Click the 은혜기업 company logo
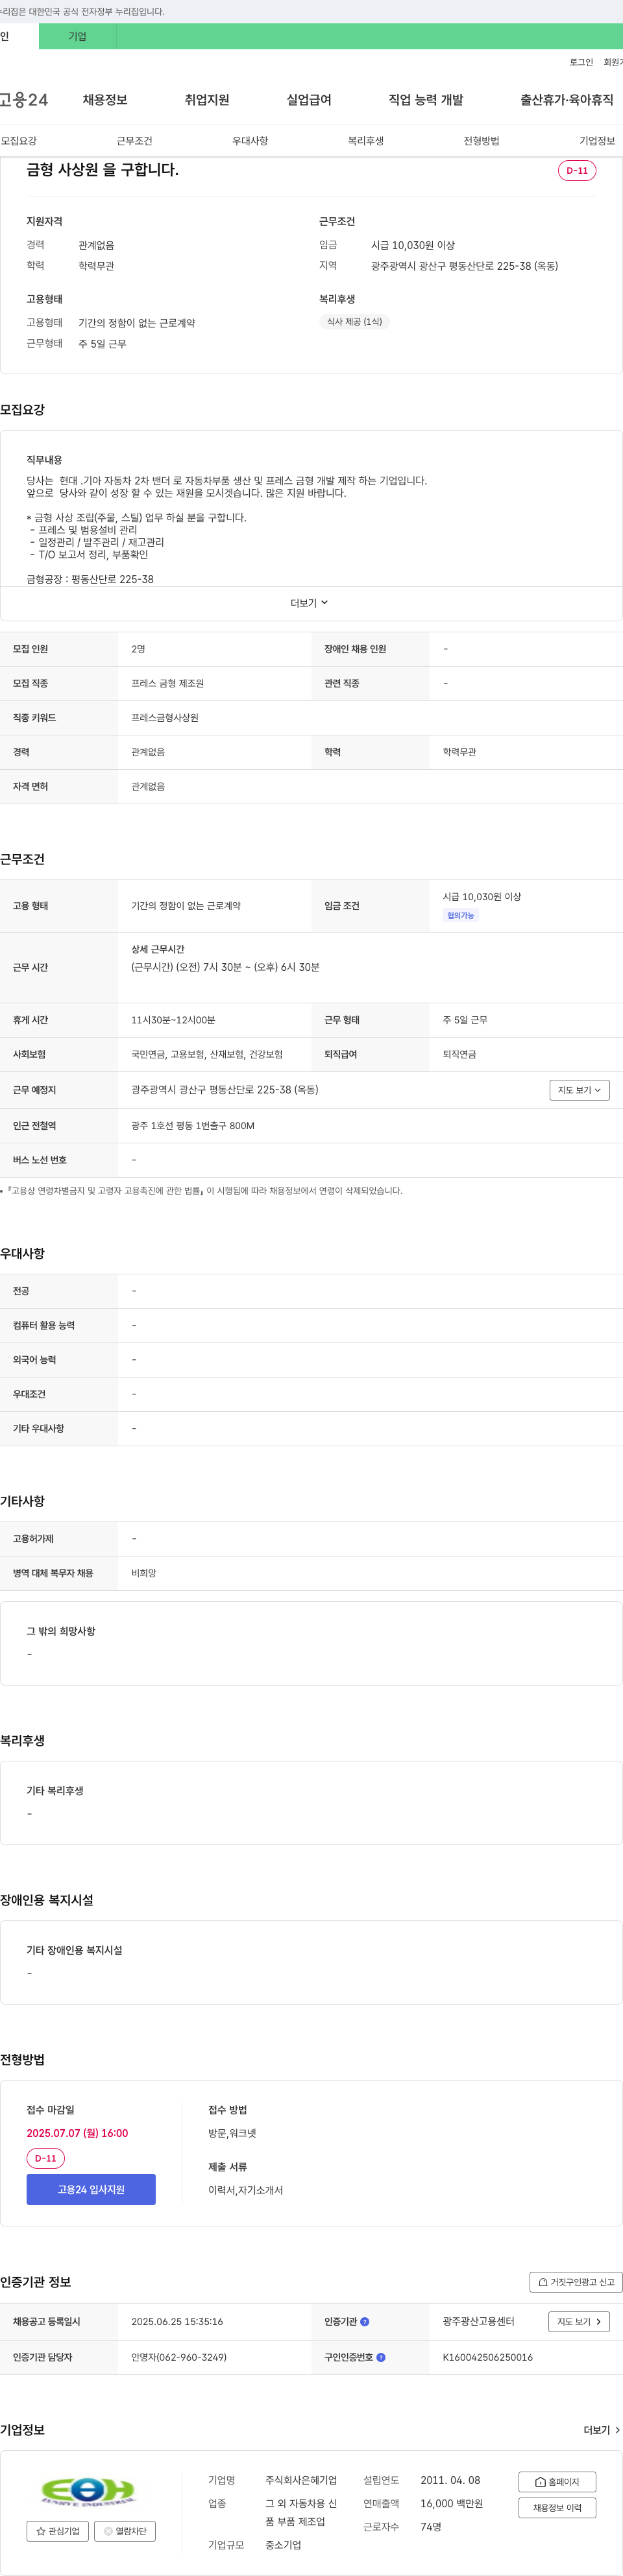This screenshot has width=623, height=2576. tap(88, 2490)
